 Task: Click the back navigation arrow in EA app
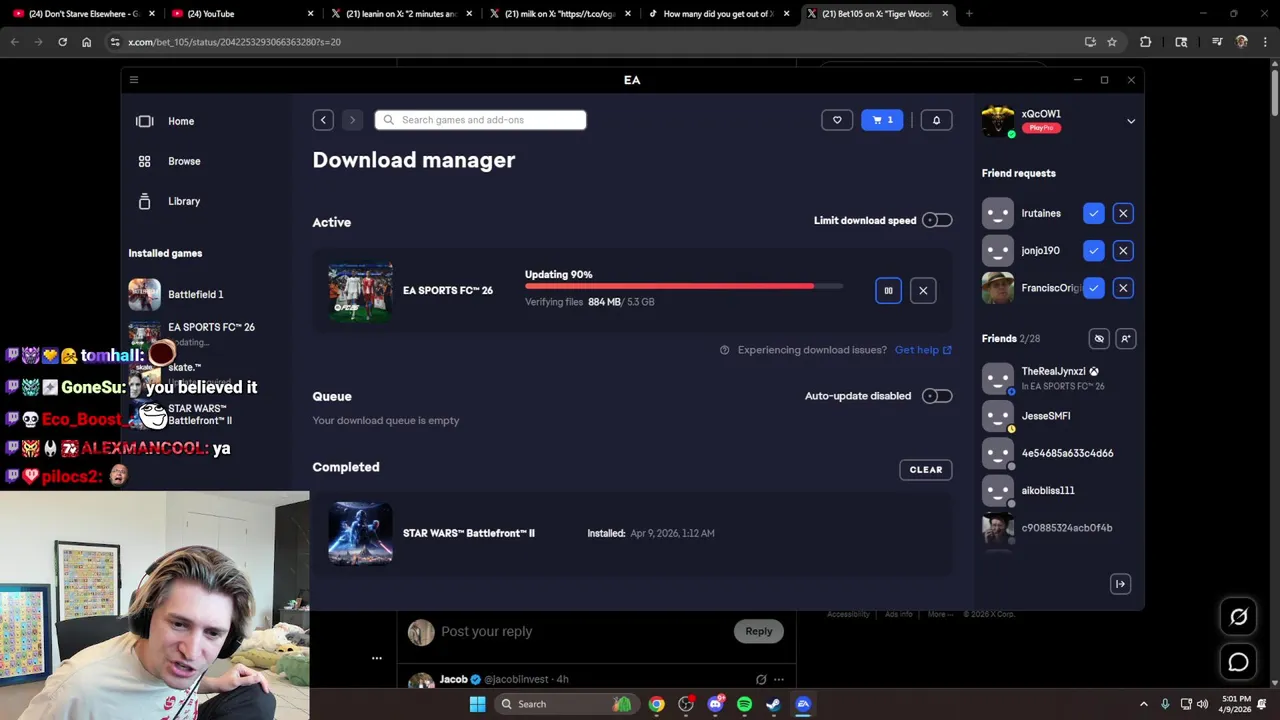pyautogui.click(x=323, y=120)
